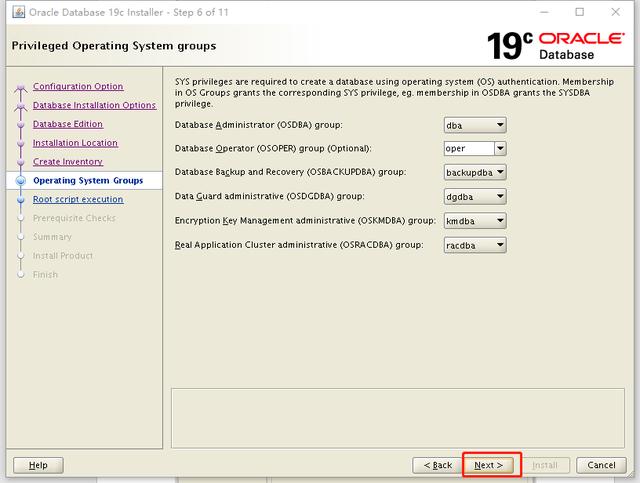
Task: Select the Operating System Groups step
Action: coord(88,180)
